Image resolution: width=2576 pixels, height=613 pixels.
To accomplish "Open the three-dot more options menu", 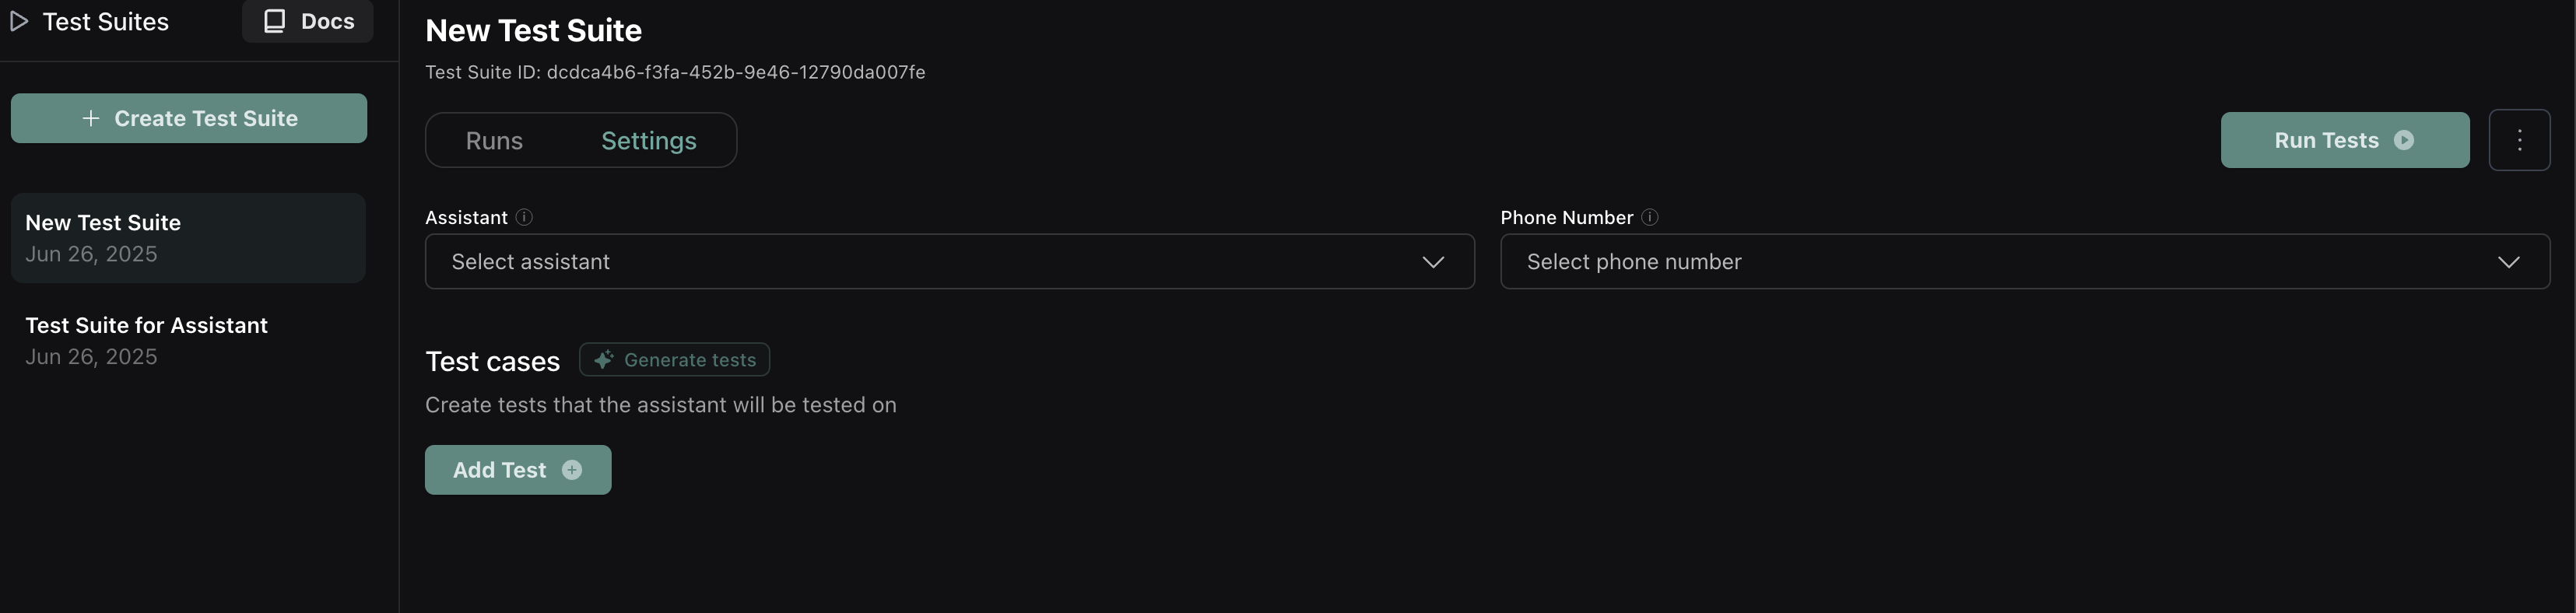I will 2519,140.
